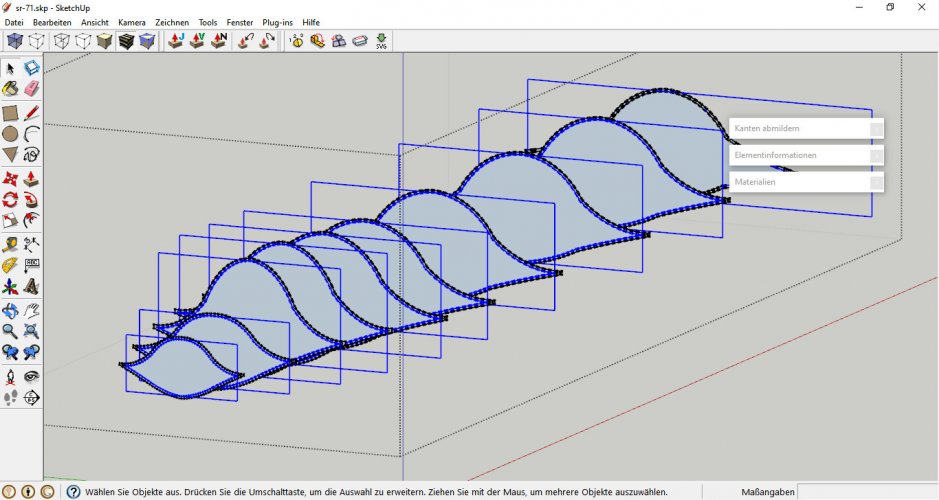The width and height of the screenshot is (939, 500).
Task: Click the Normal Push Pull N icon
Action: (219, 41)
